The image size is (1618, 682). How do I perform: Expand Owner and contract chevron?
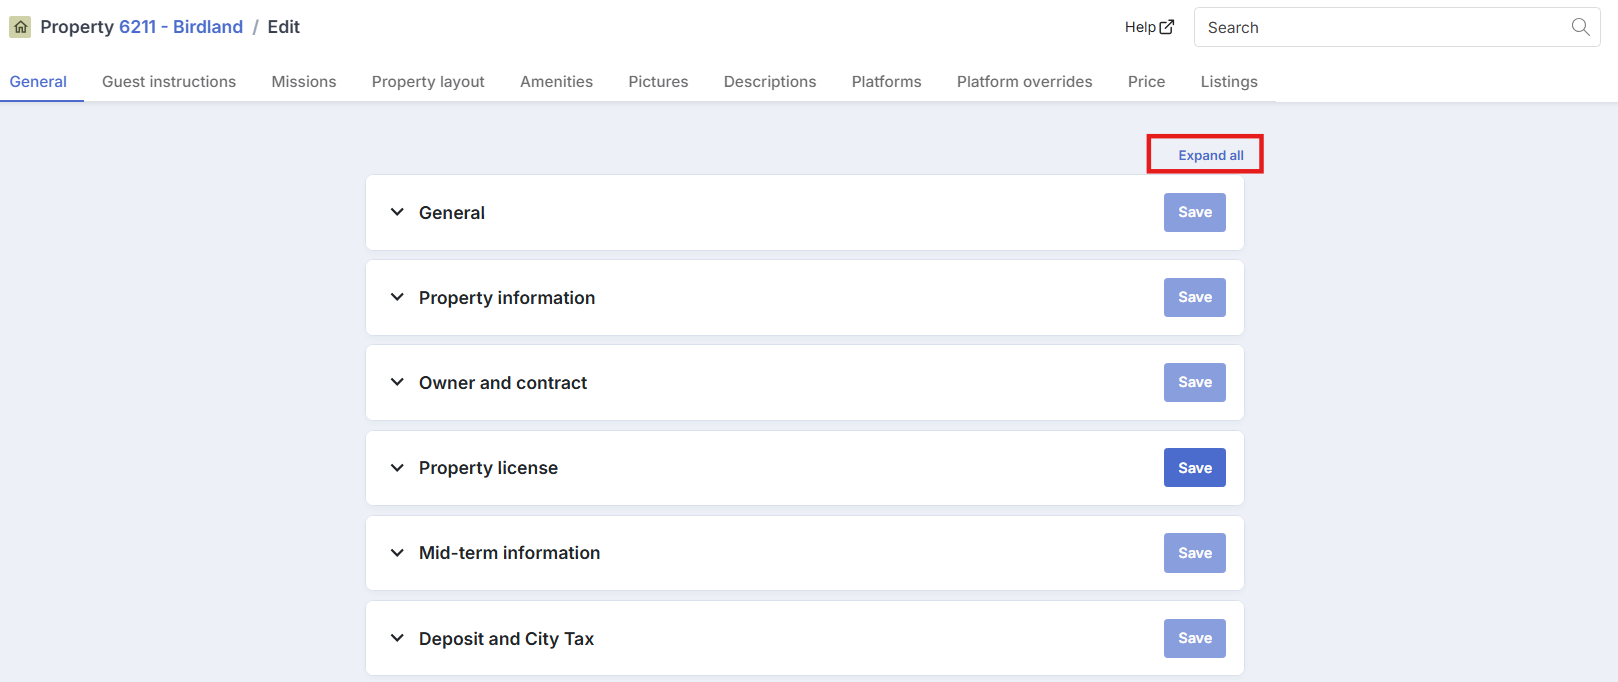click(x=397, y=382)
